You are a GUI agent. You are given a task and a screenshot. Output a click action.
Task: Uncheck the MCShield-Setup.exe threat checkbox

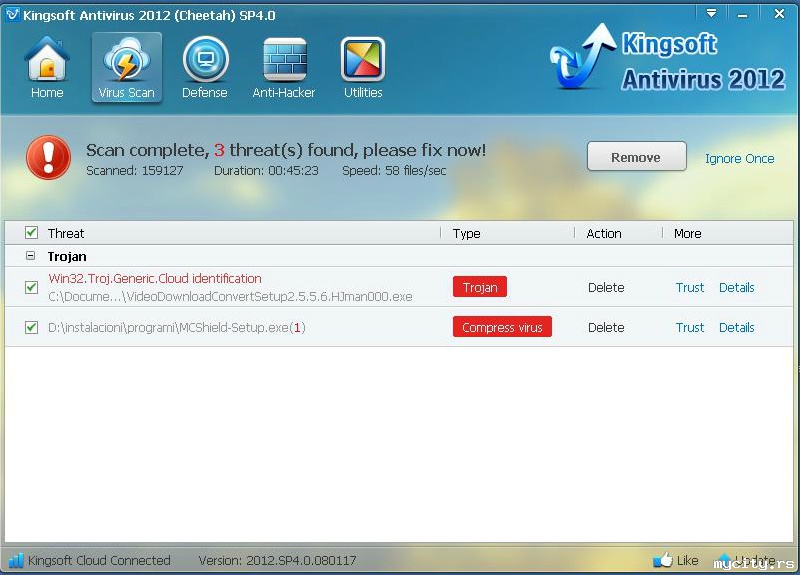(31, 327)
